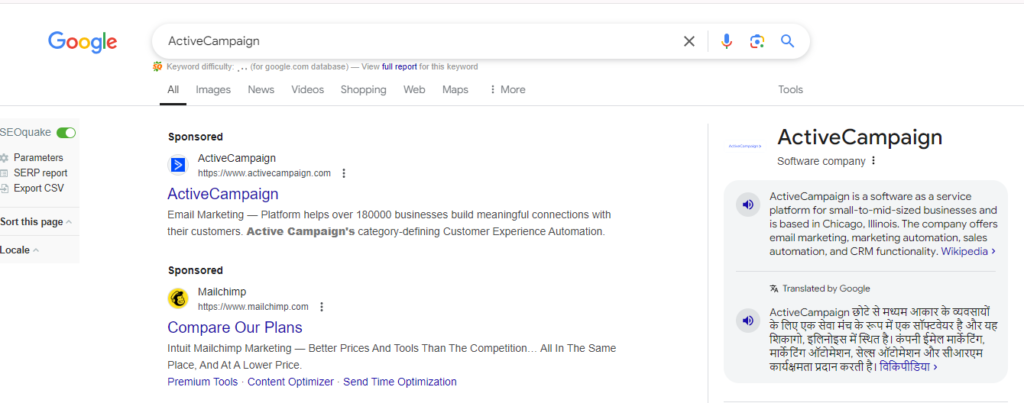
Task: Open Send Time Optimization sitelink
Action: pos(400,382)
